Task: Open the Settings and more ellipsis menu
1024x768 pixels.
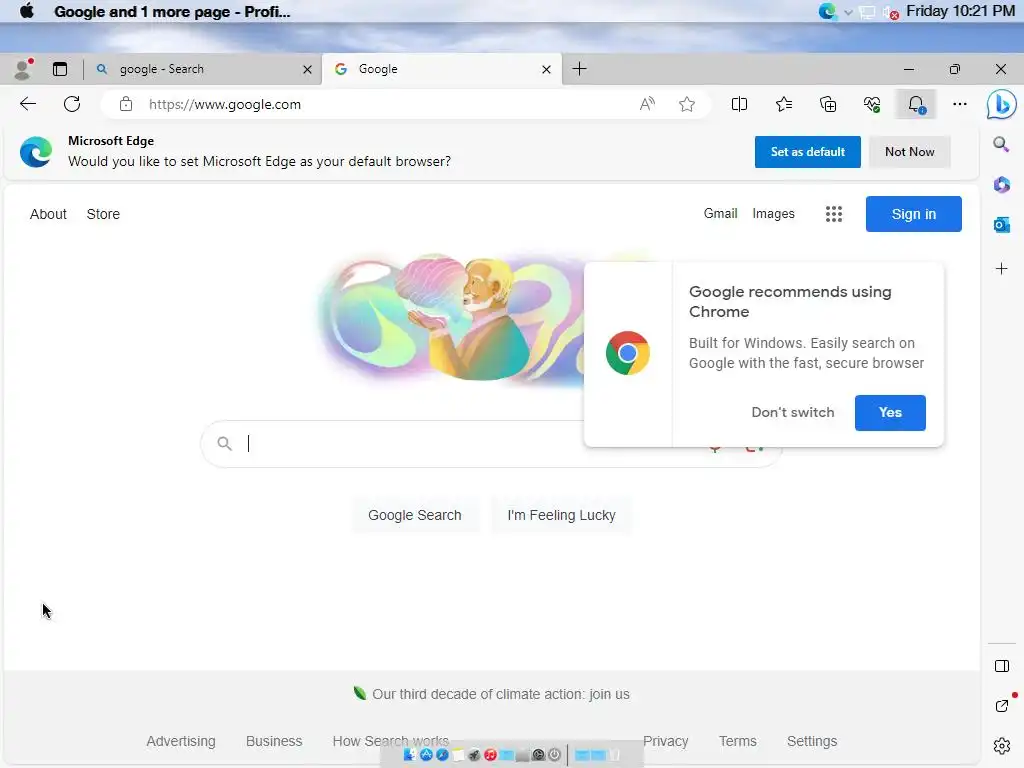Action: tap(960, 104)
